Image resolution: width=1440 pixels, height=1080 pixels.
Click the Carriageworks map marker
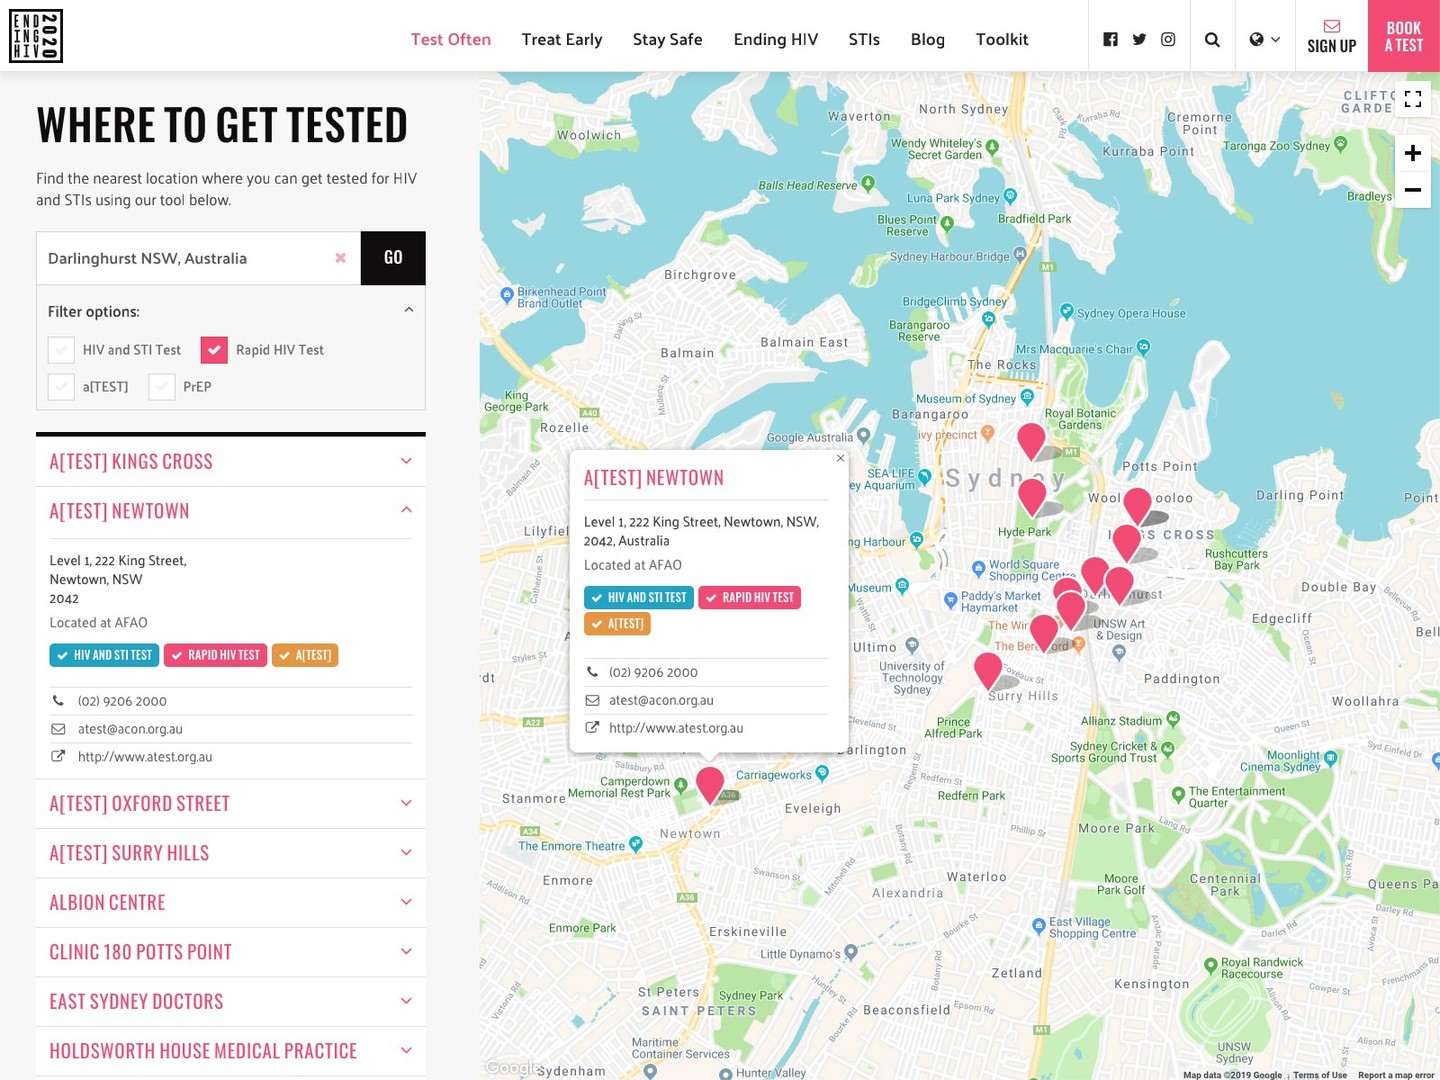click(822, 773)
